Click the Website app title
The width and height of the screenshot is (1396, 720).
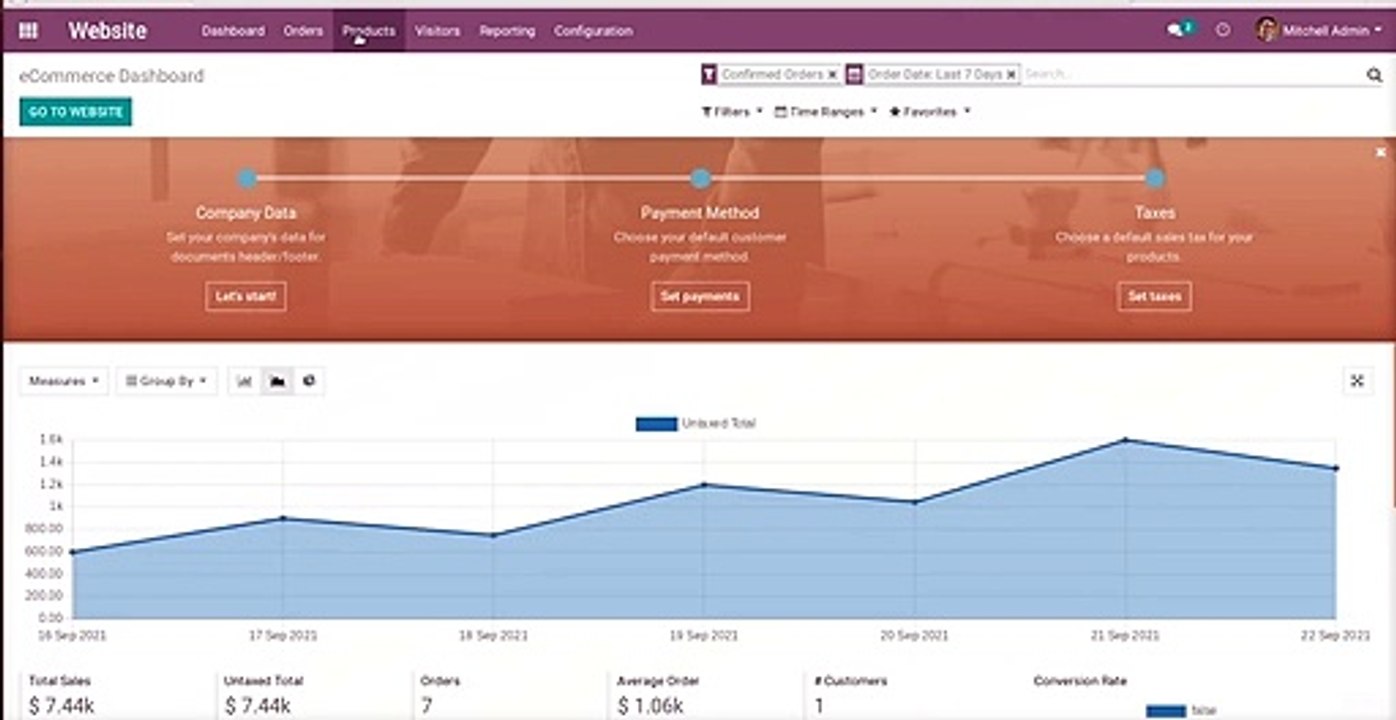[x=107, y=31]
